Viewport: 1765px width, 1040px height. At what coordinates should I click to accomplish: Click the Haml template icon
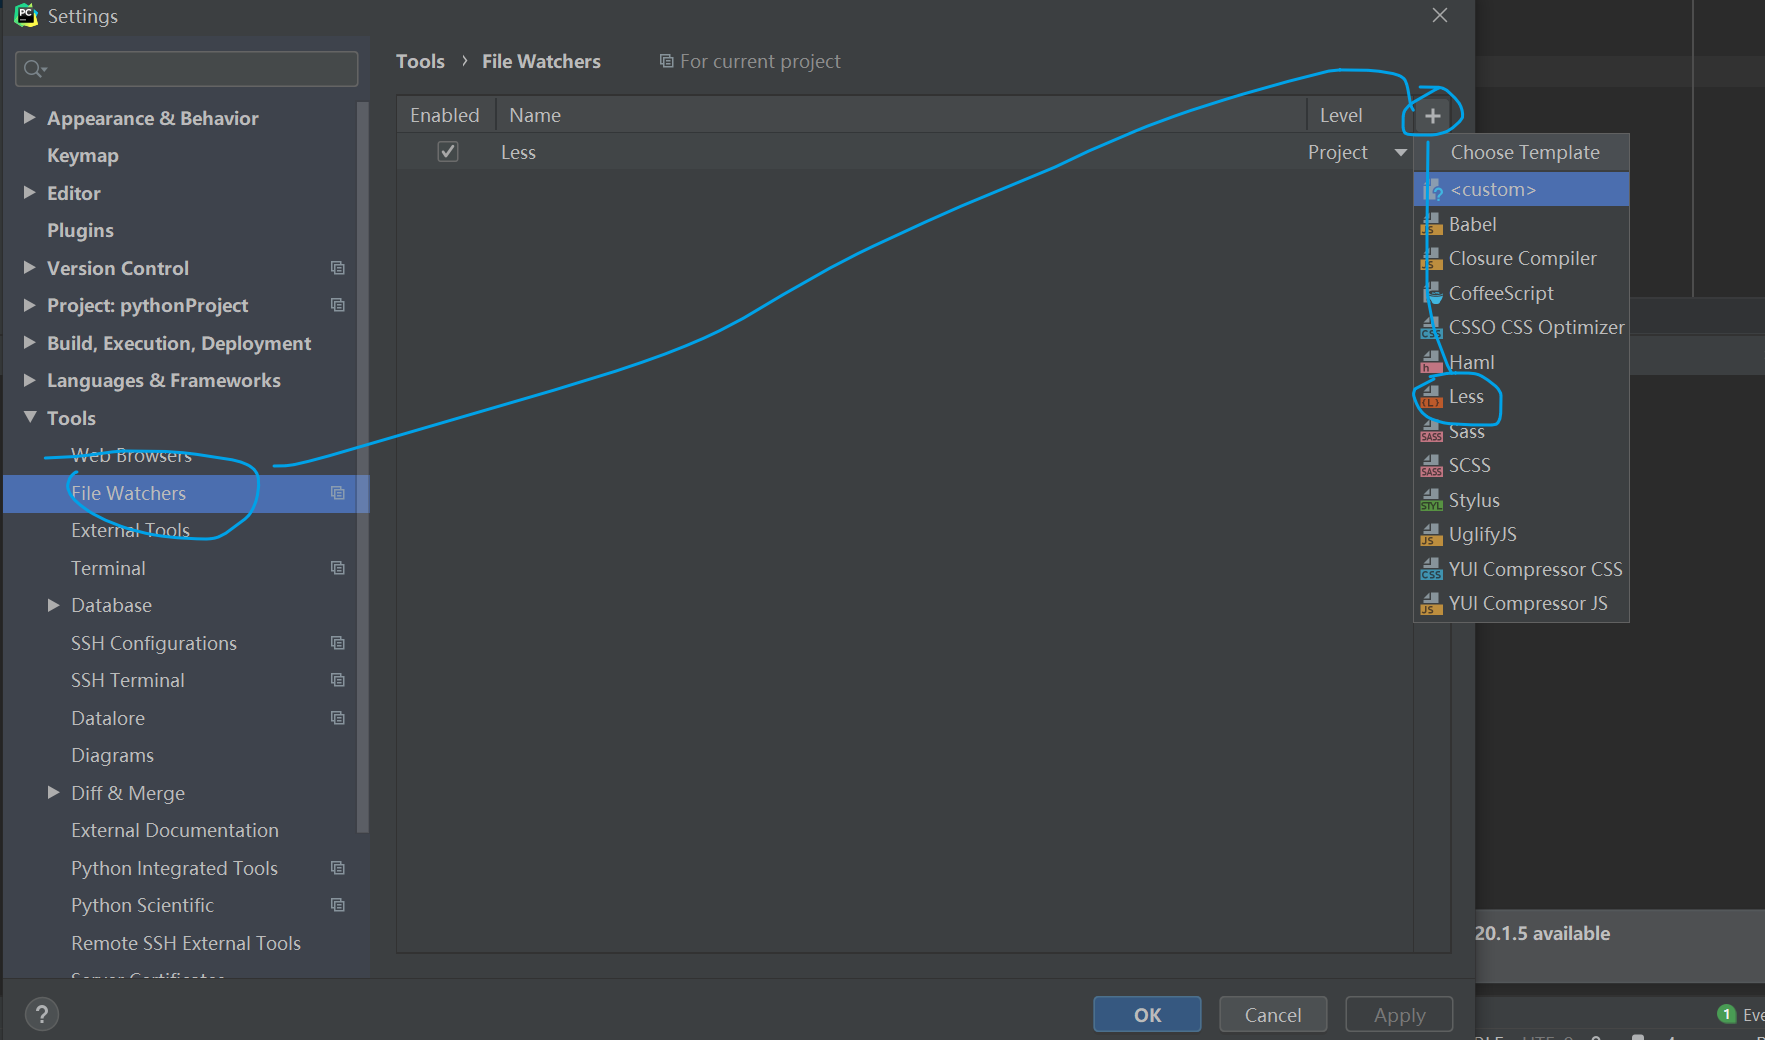pyautogui.click(x=1432, y=362)
